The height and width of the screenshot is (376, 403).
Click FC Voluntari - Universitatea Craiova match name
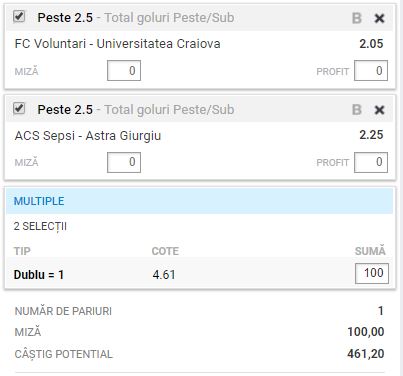point(117,44)
